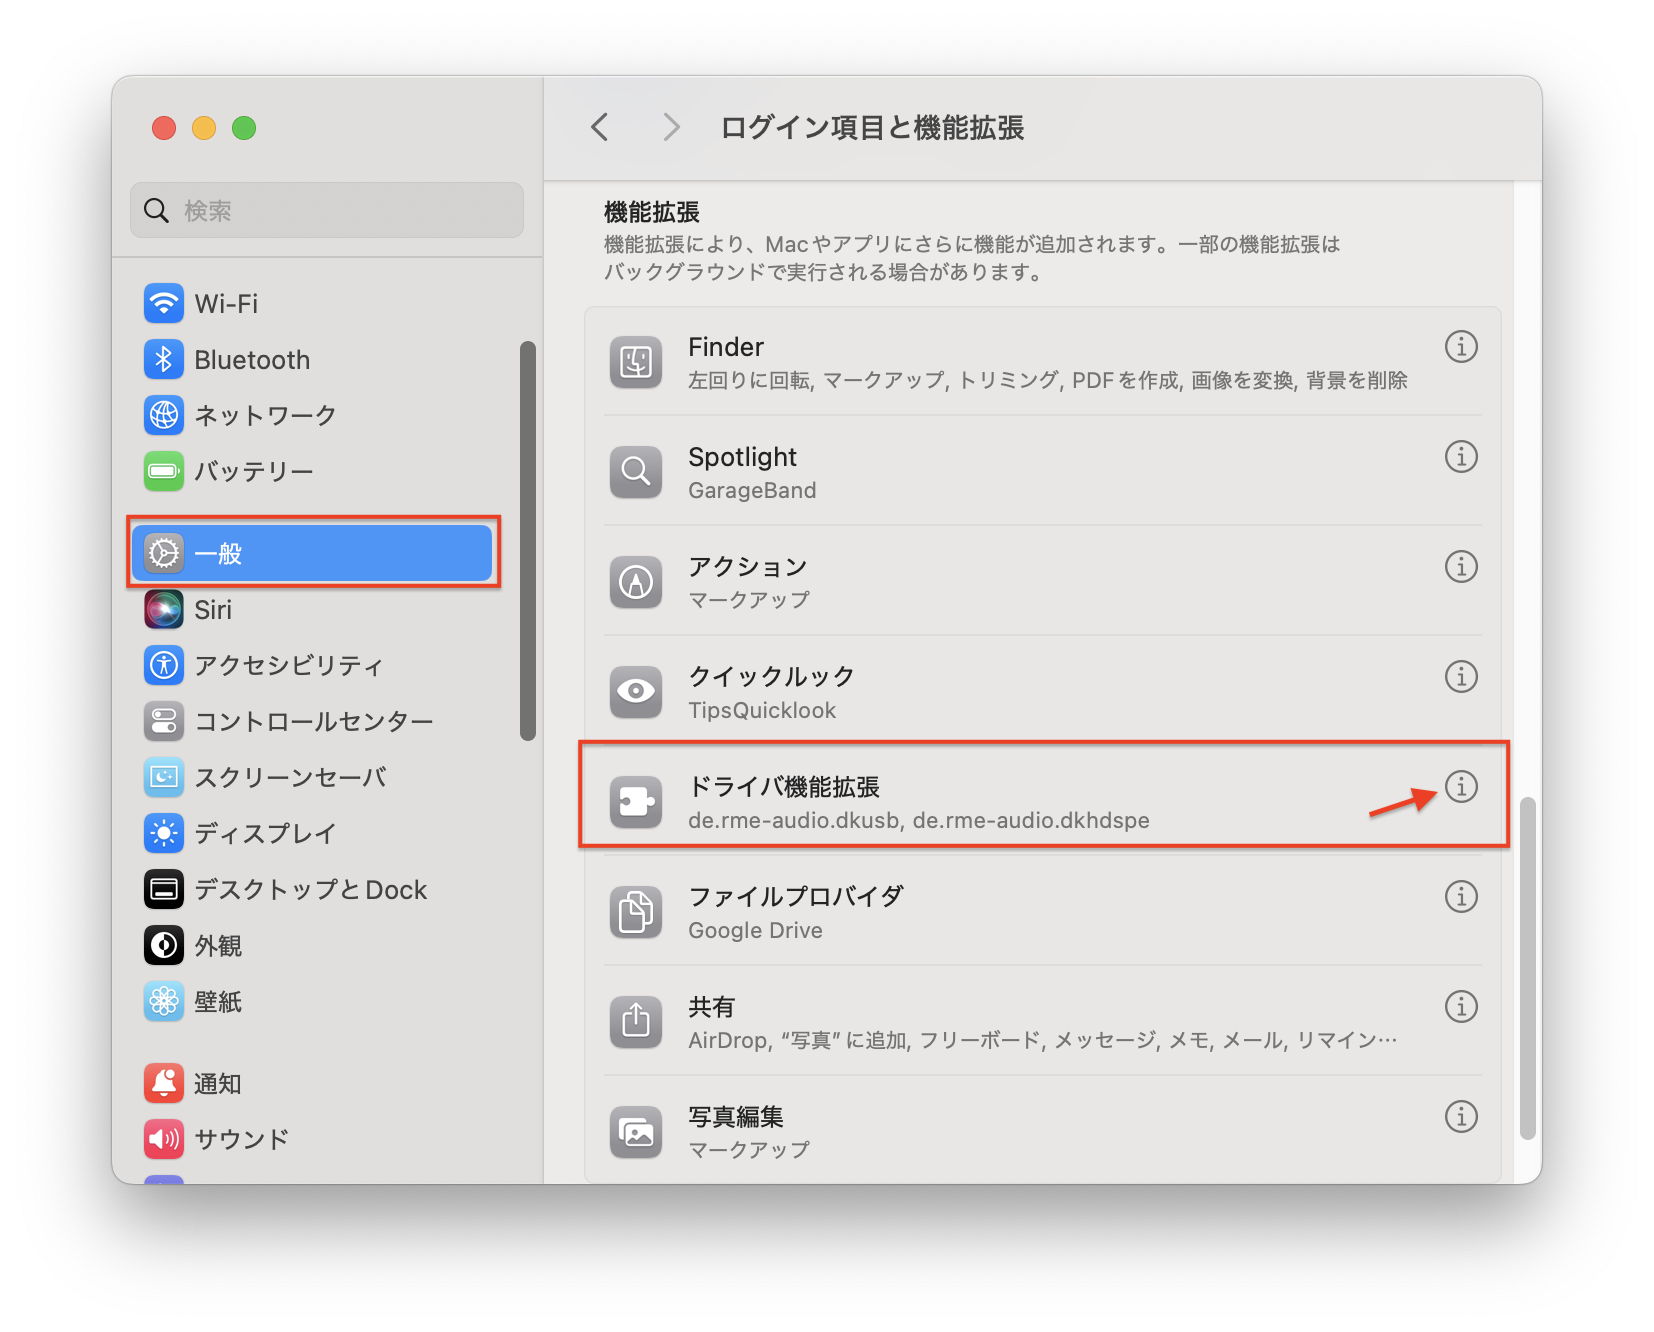Minimize the System Settings window

pyautogui.click(x=204, y=128)
